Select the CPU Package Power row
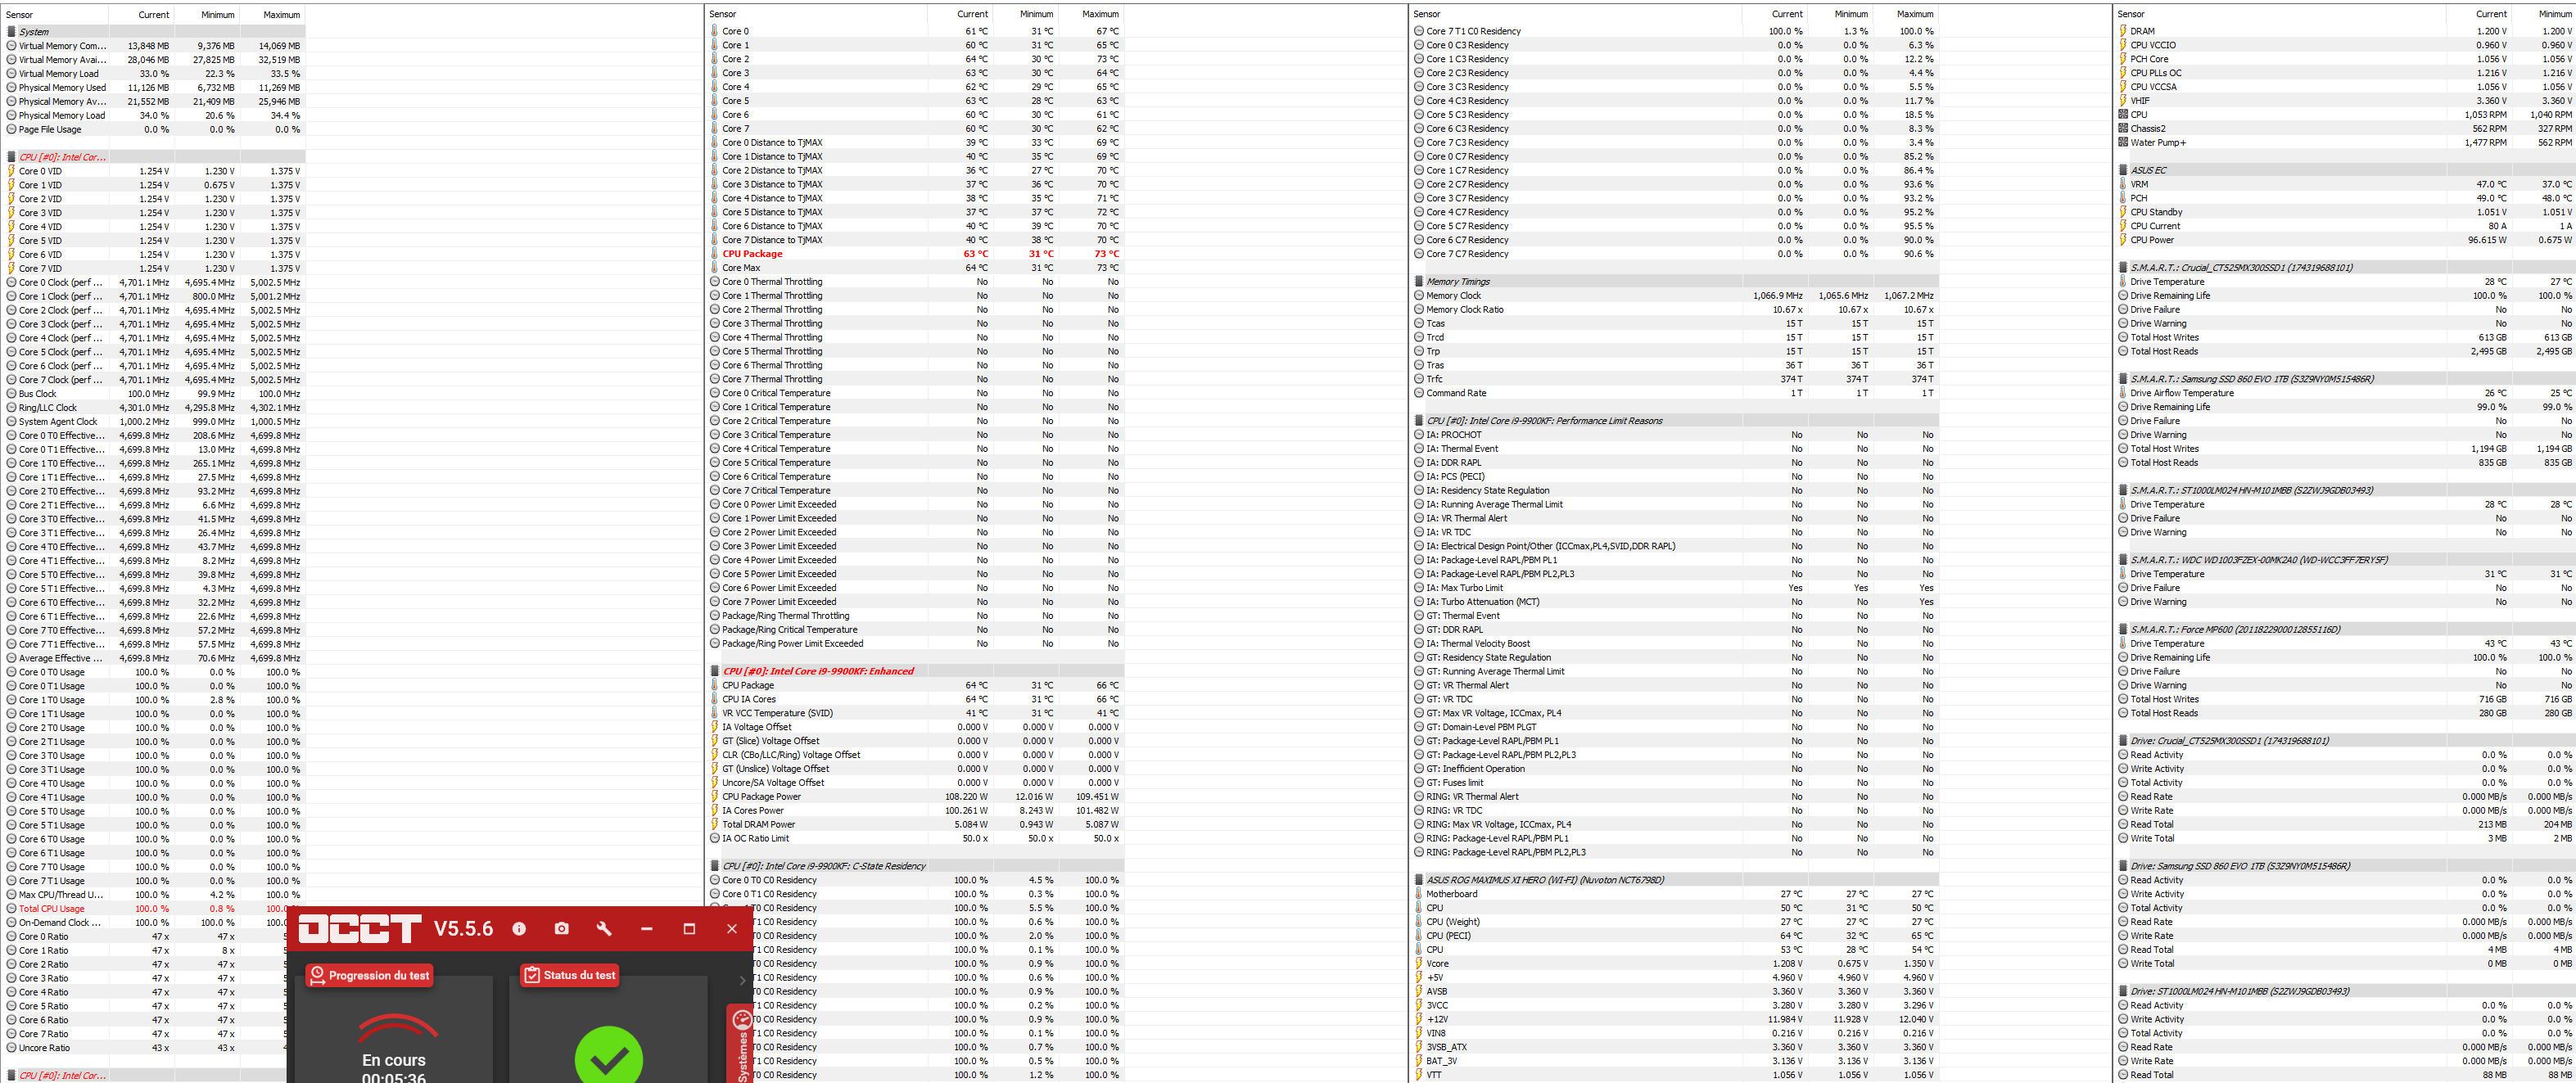This screenshot has height=1083, width=2576. (x=761, y=797)
